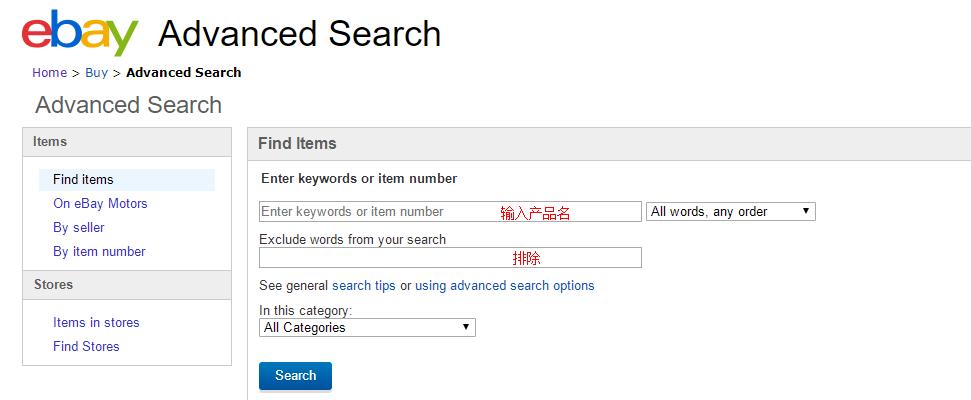Click the Exclude words input field
Viewport: 971px width, 400px height.
point(450,258)
